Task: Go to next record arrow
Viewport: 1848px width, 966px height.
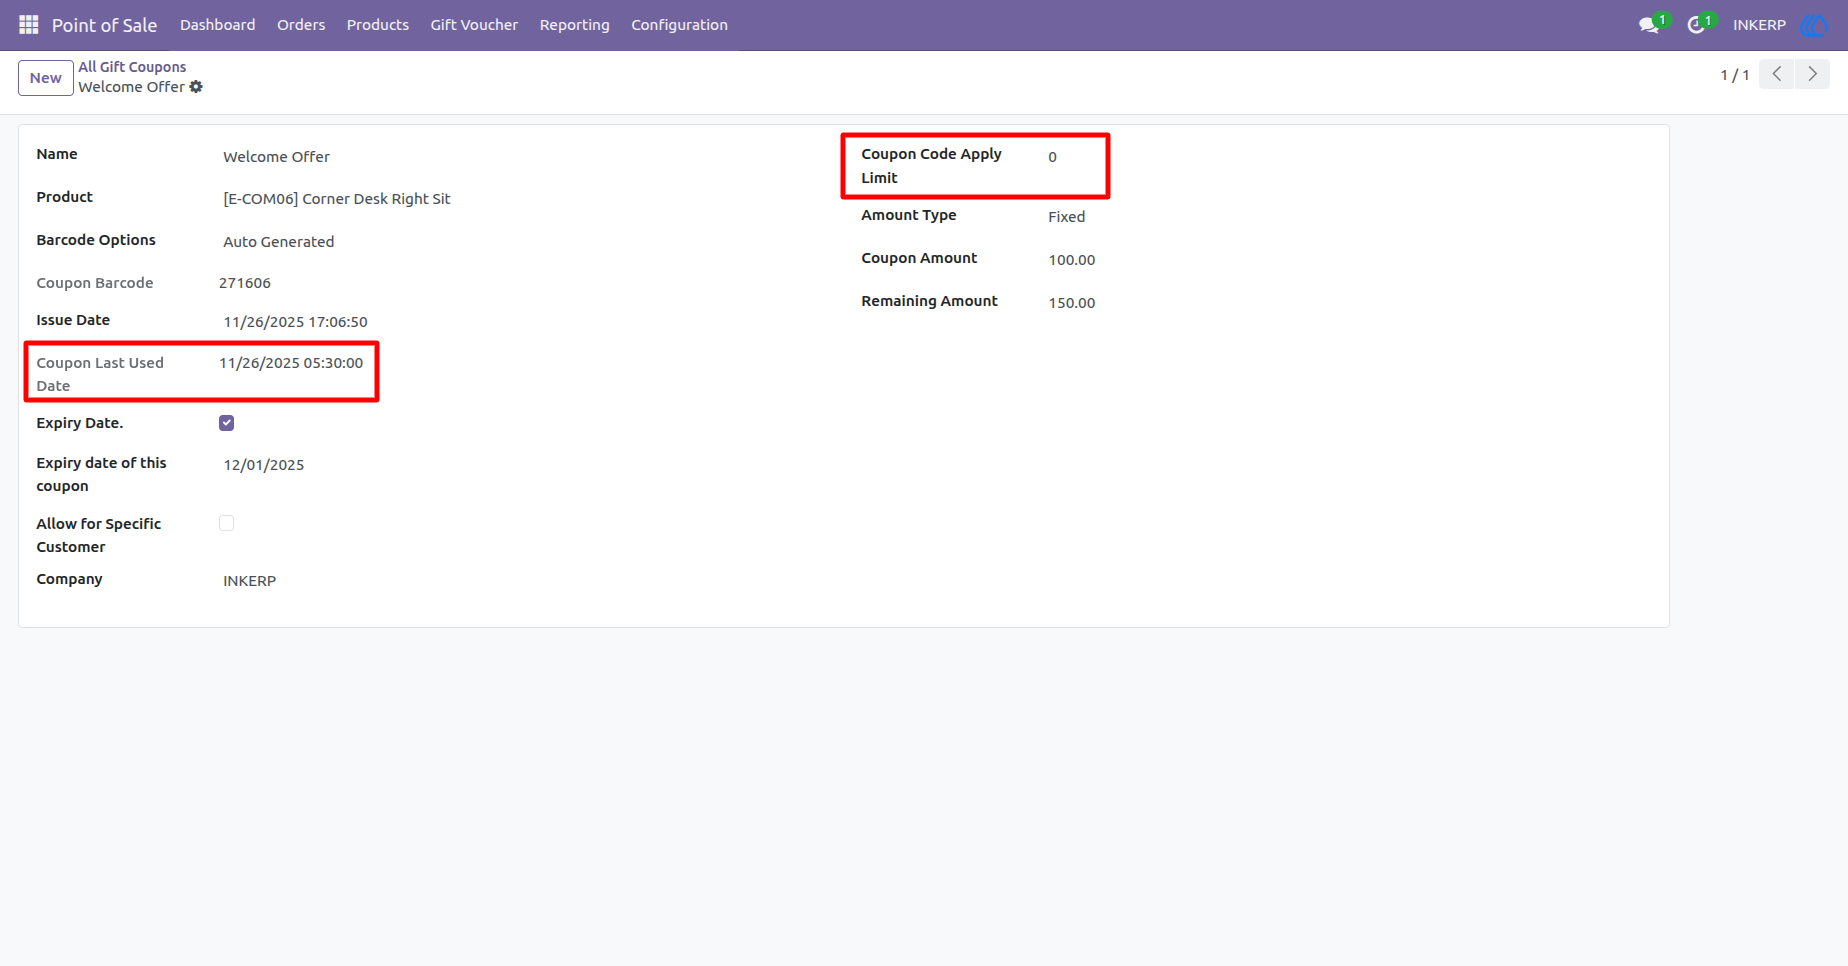Action: pyautogui.click(x=1812, y=74)
